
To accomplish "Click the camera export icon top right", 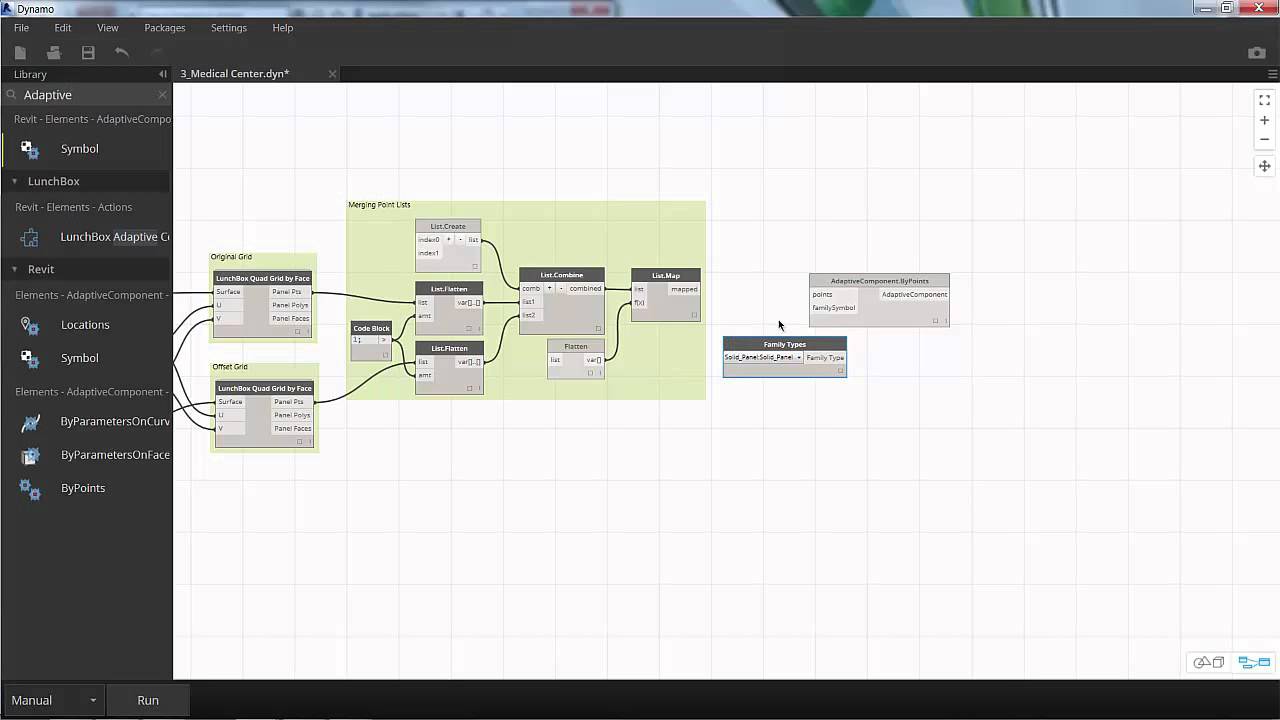I will (1256, 53).
